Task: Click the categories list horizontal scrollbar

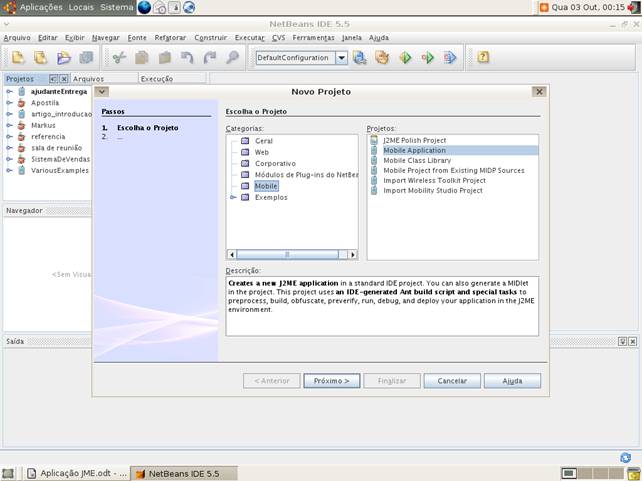Action: point(288,254)
